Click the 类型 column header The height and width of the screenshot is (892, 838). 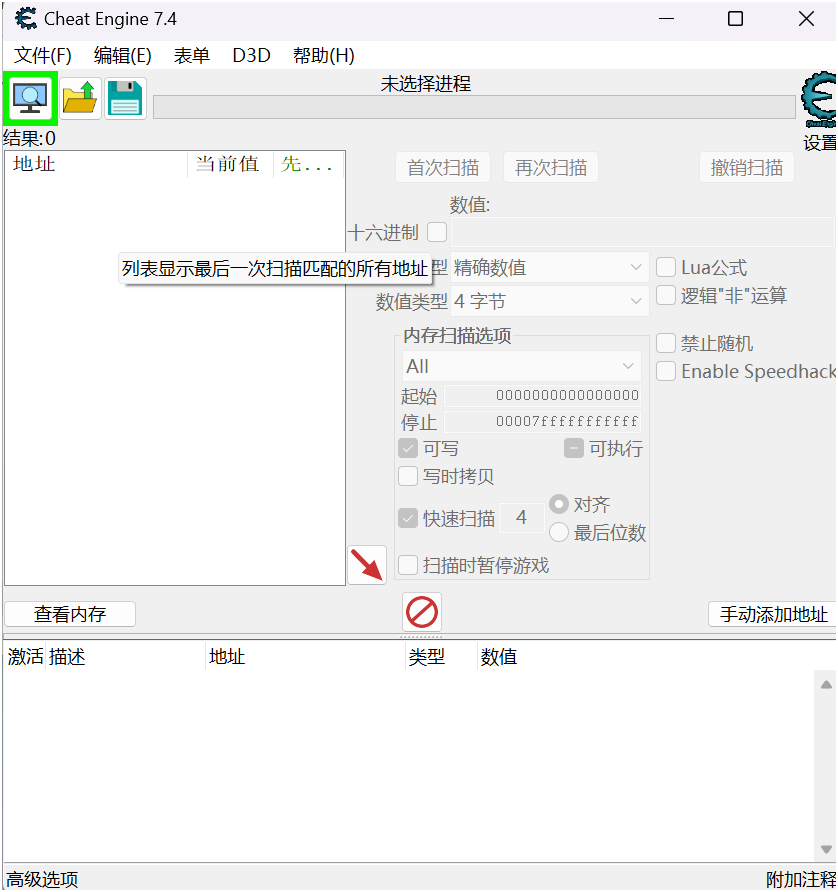[441, 657]
